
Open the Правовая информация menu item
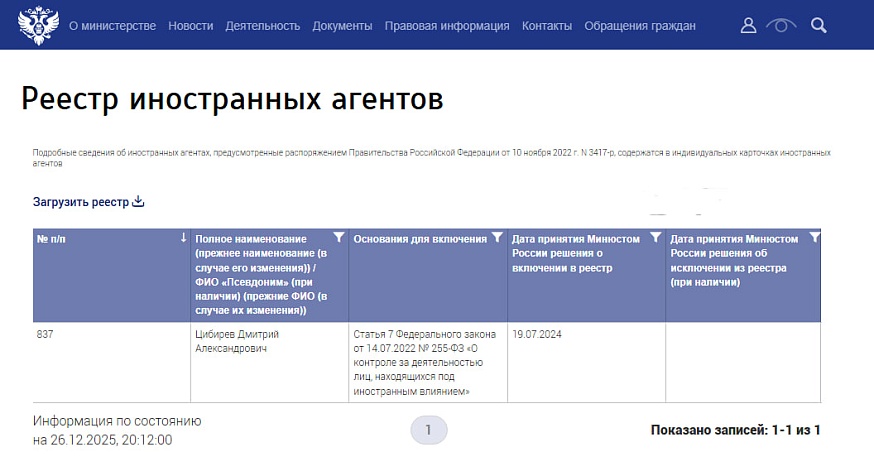[447, 26]
